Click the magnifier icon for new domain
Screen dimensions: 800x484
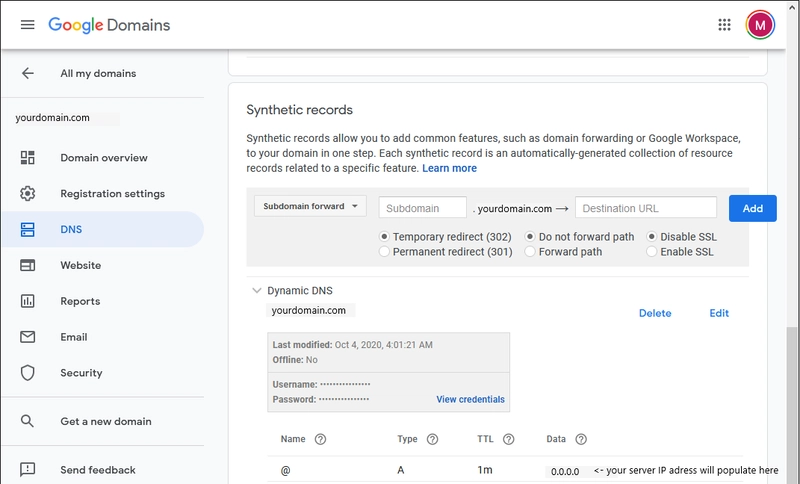[x=28, y=421]
